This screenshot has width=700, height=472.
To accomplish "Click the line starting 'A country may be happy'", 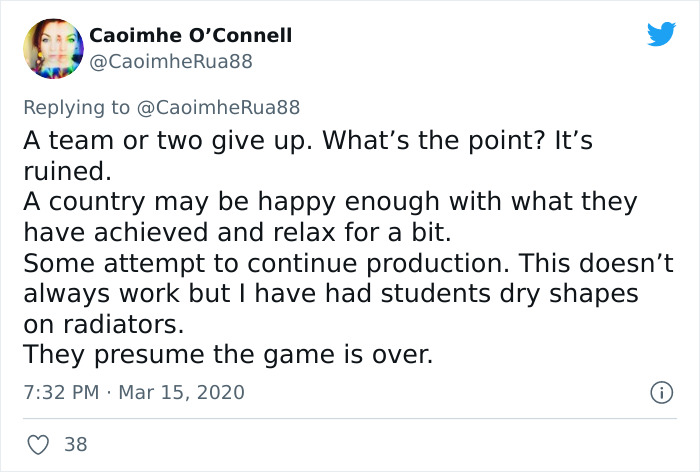I will click(330, 201).
